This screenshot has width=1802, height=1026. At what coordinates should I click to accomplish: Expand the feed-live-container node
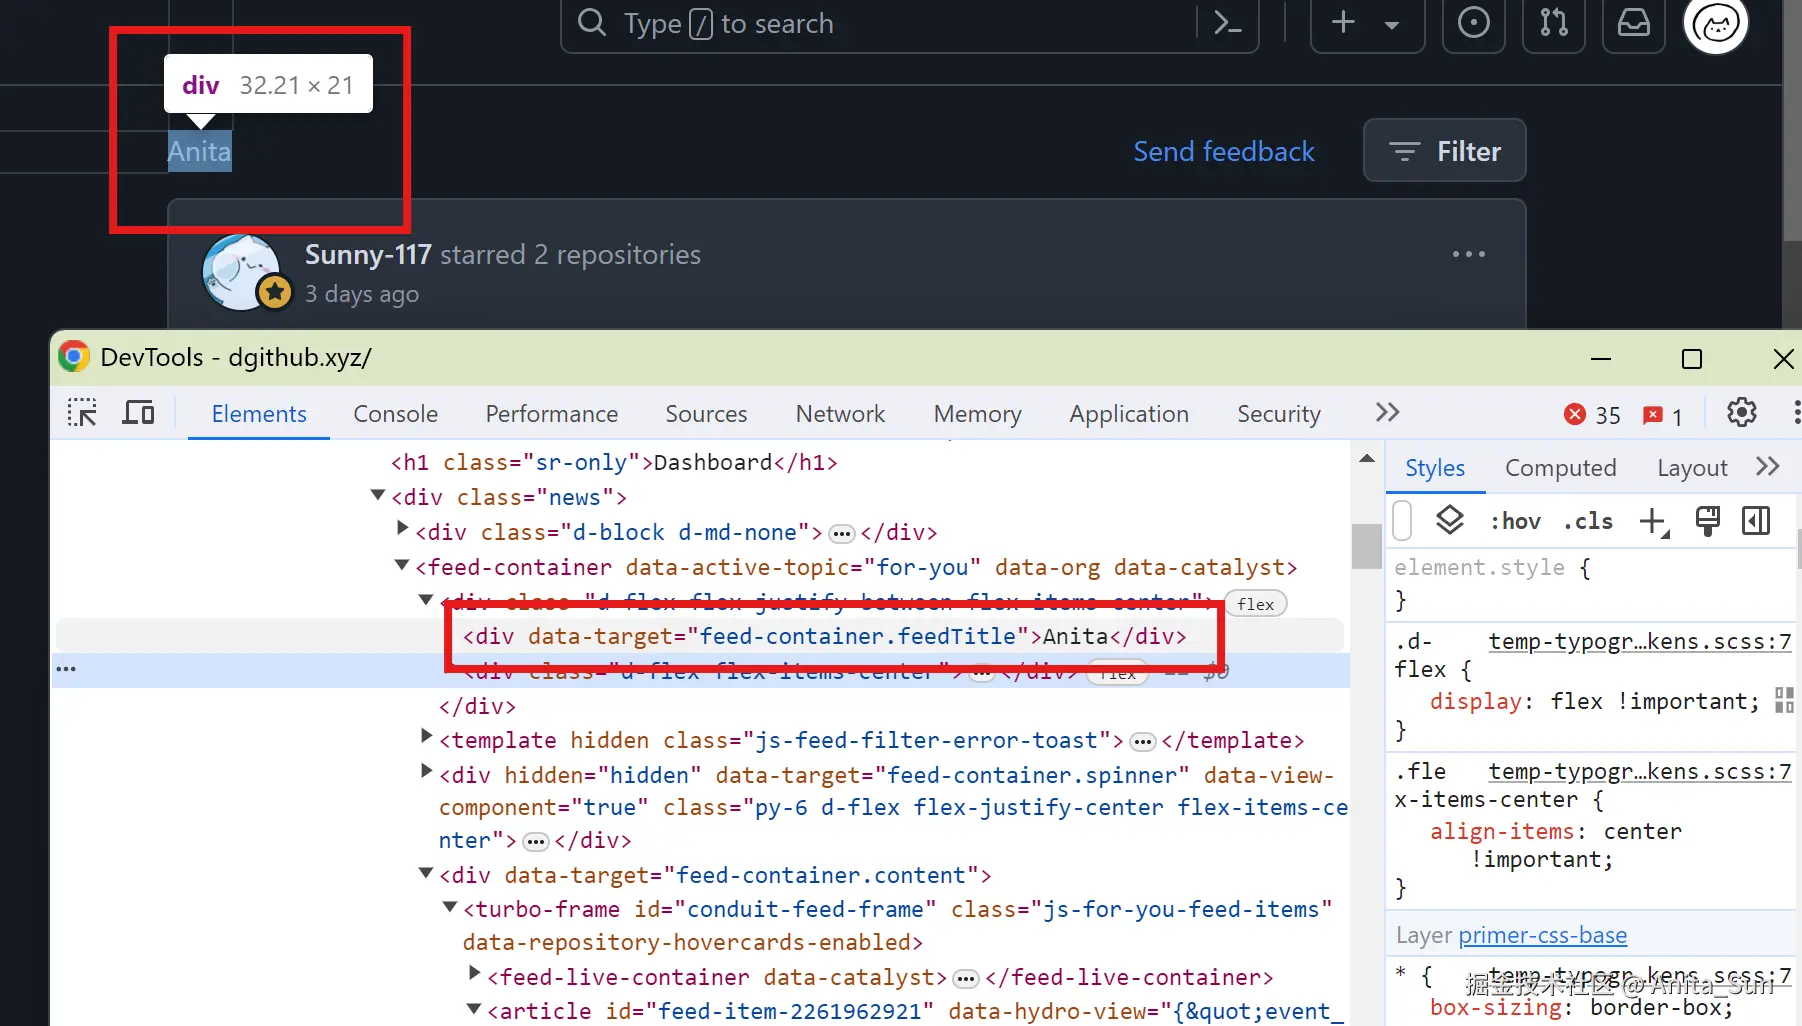tap(474, 973)
